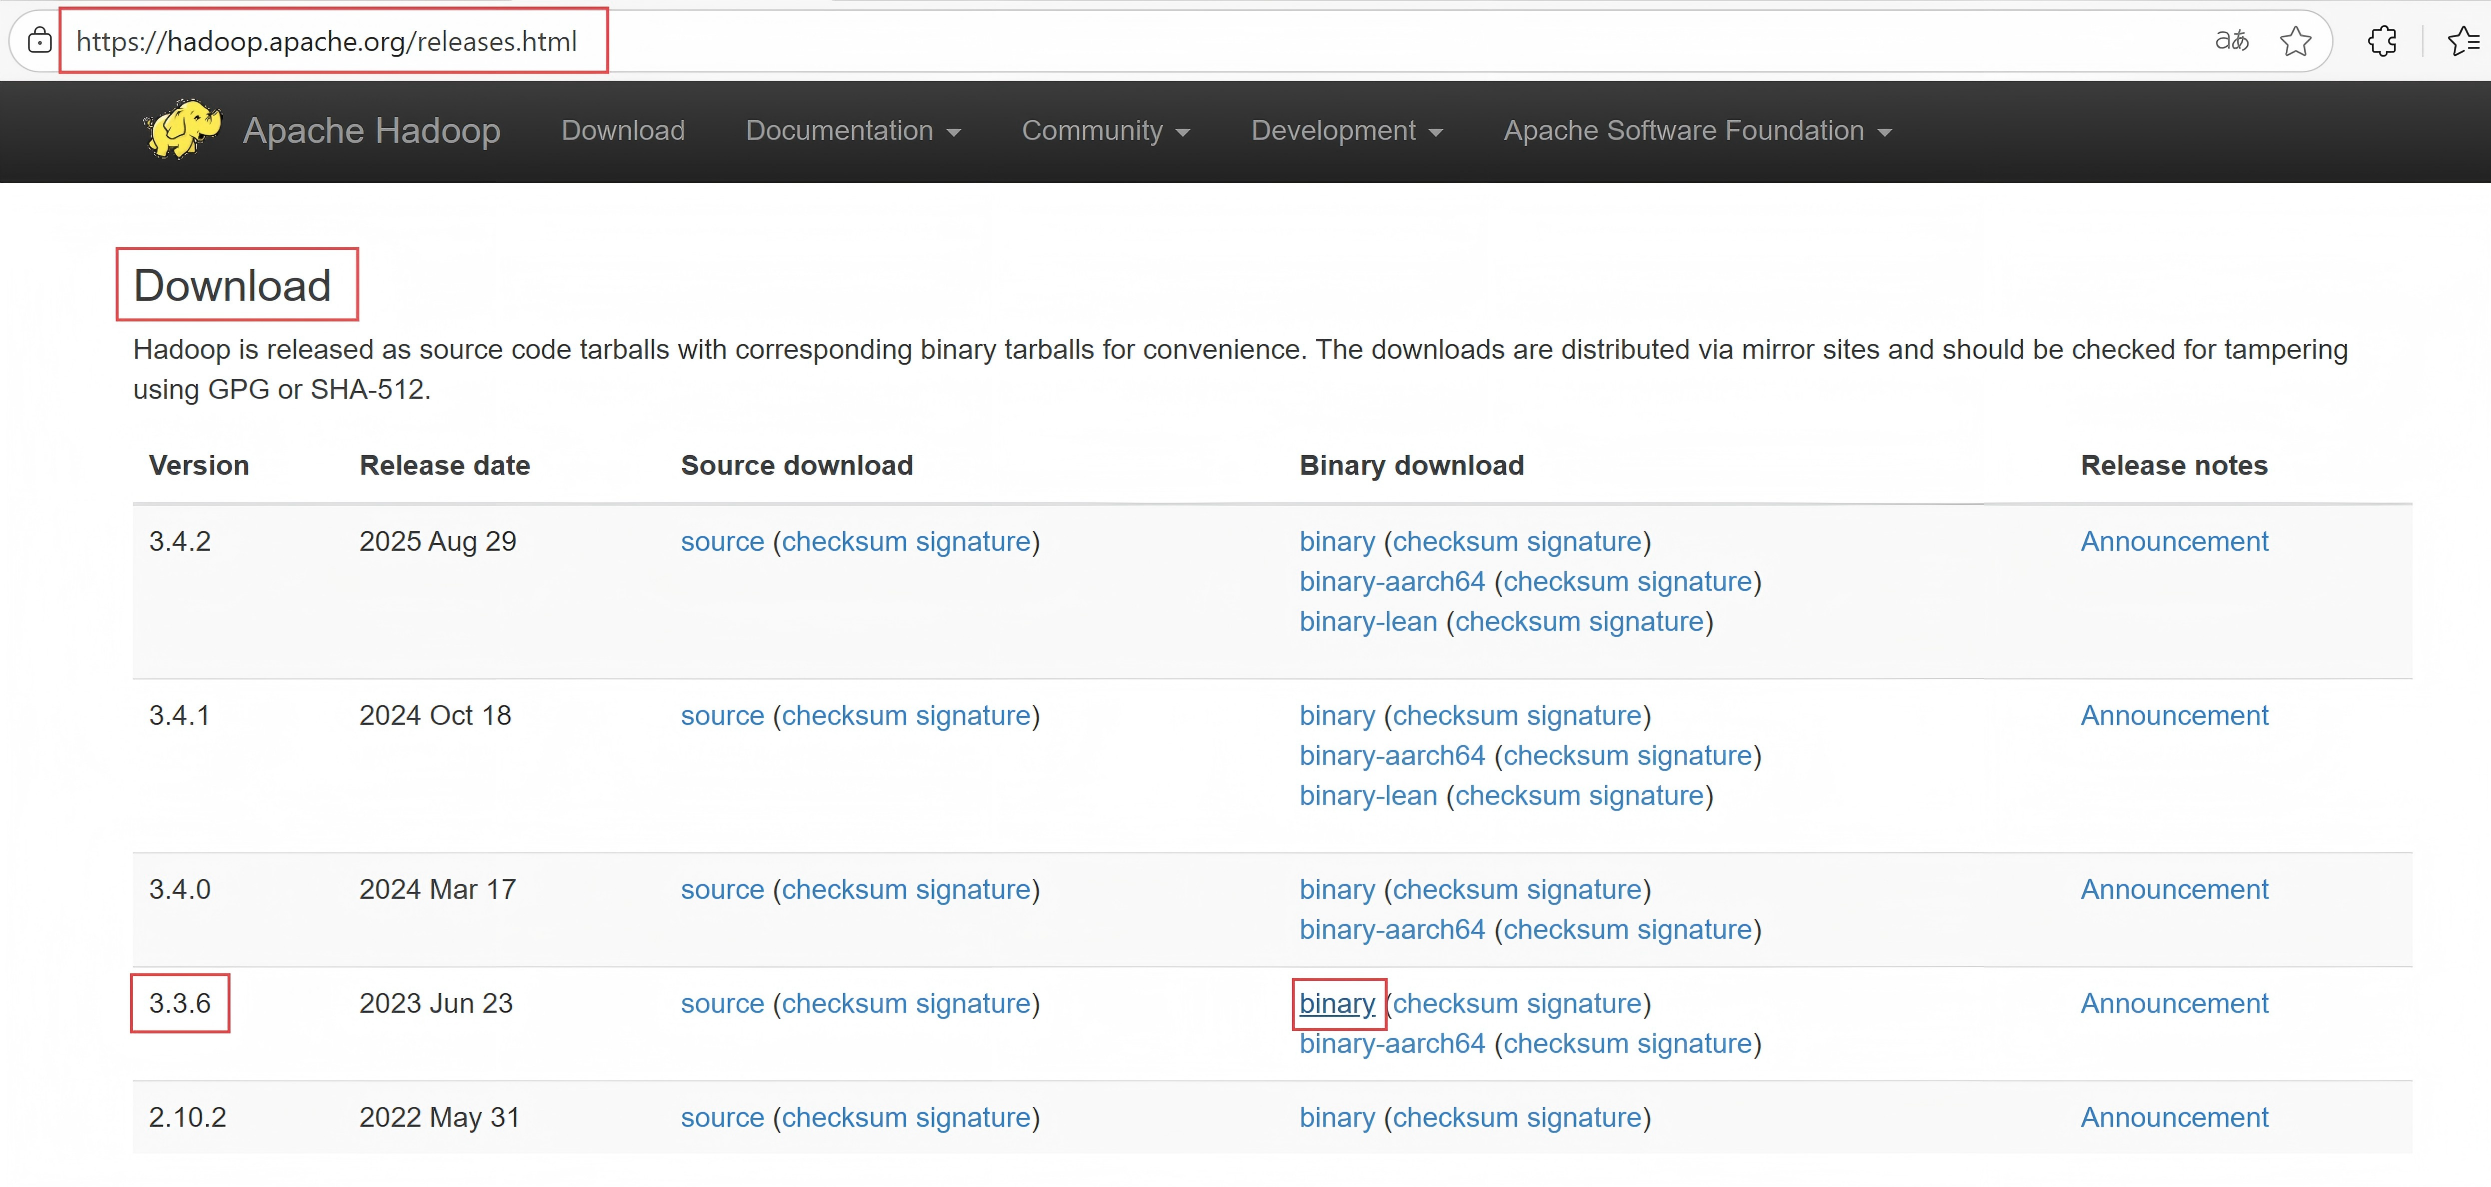
Task: Click version cell 3.3.6
Action: point(180,1003)
